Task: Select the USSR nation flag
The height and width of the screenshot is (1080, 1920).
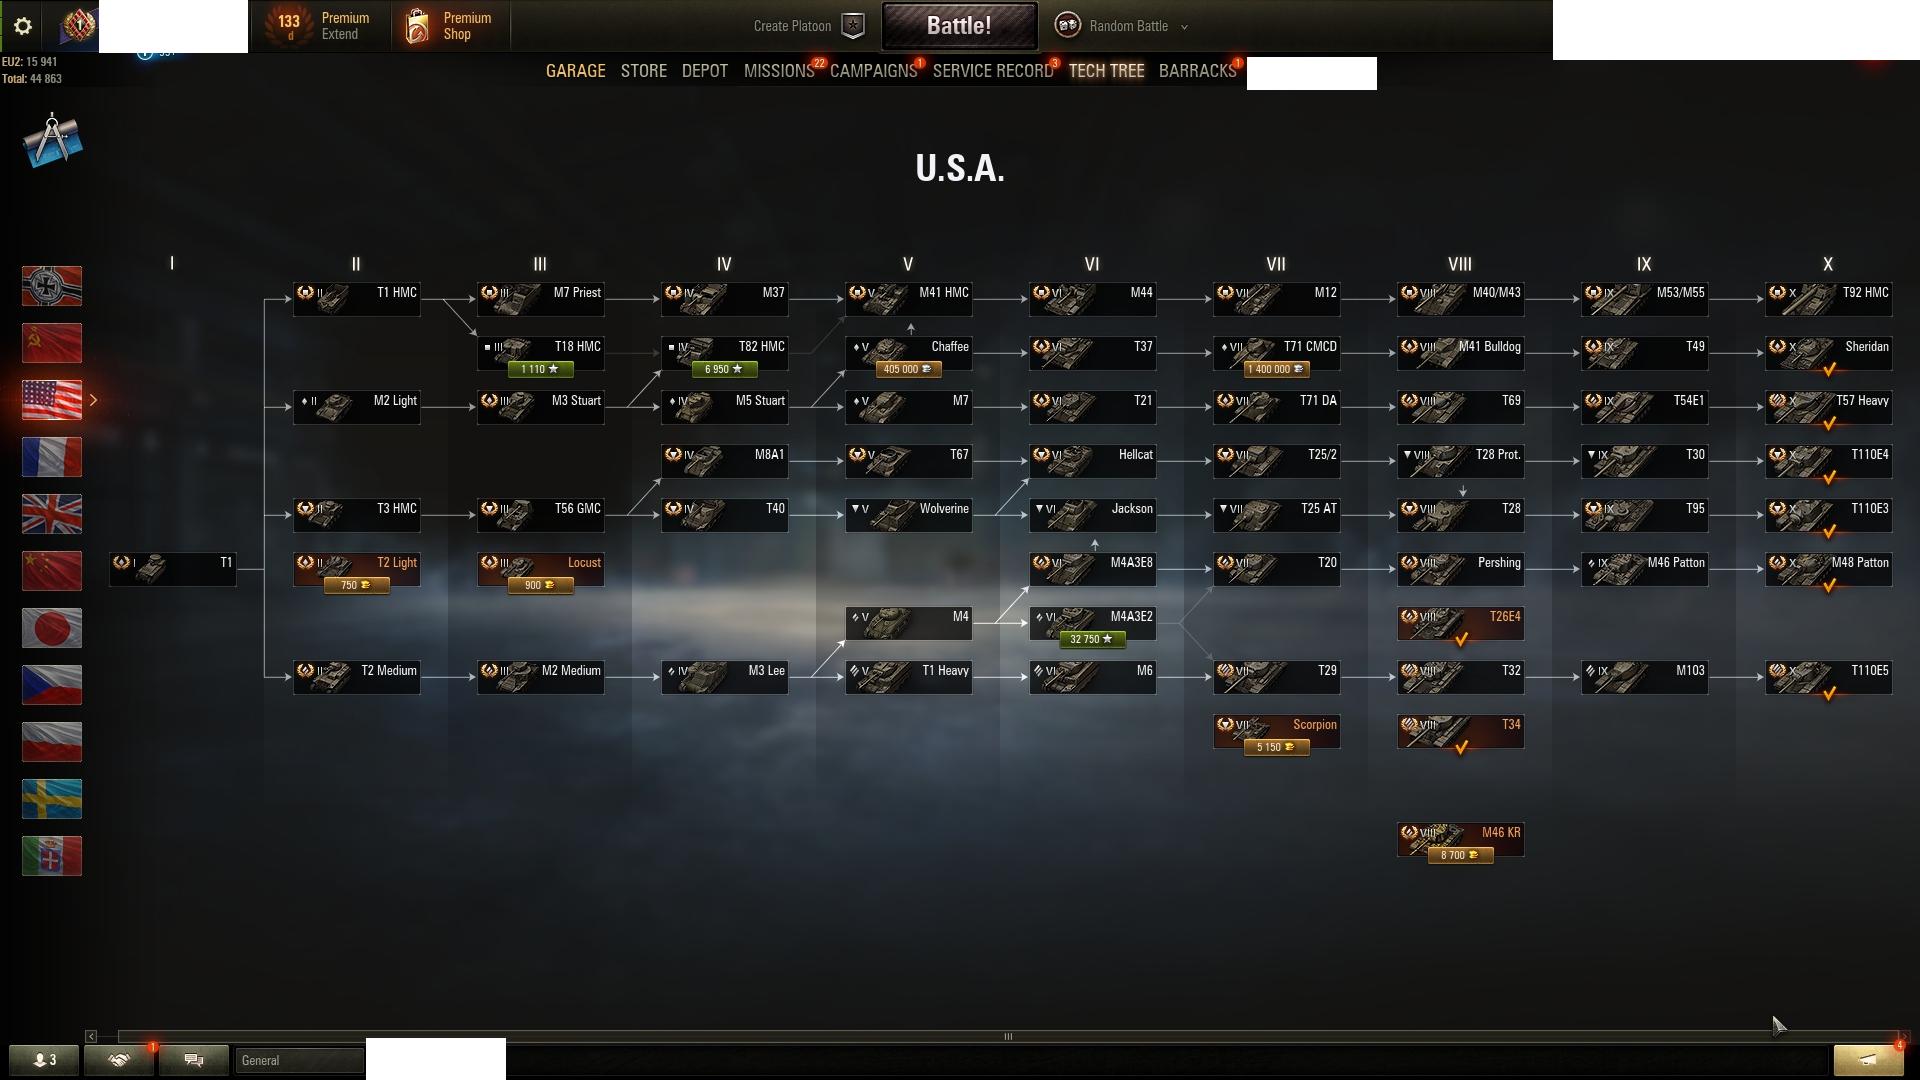Action: tap(52, 343)
